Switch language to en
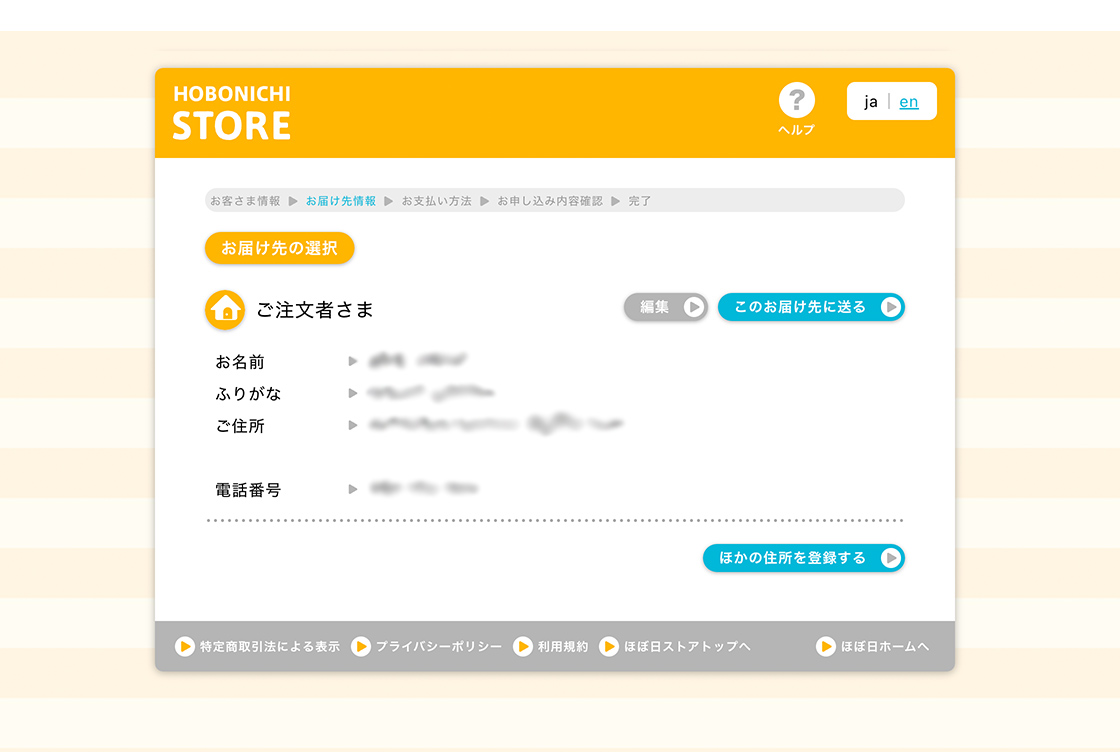Screen dimensions: 1120x752 tap(909, 102)
